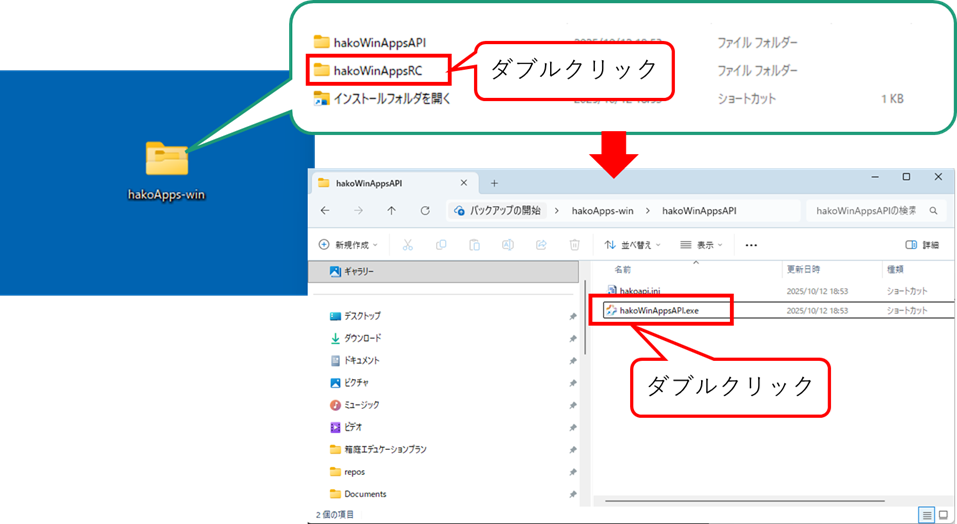Toggle the 詳細 details pane button
Viewport: 957px width, 524px height.
click(922, 245)
